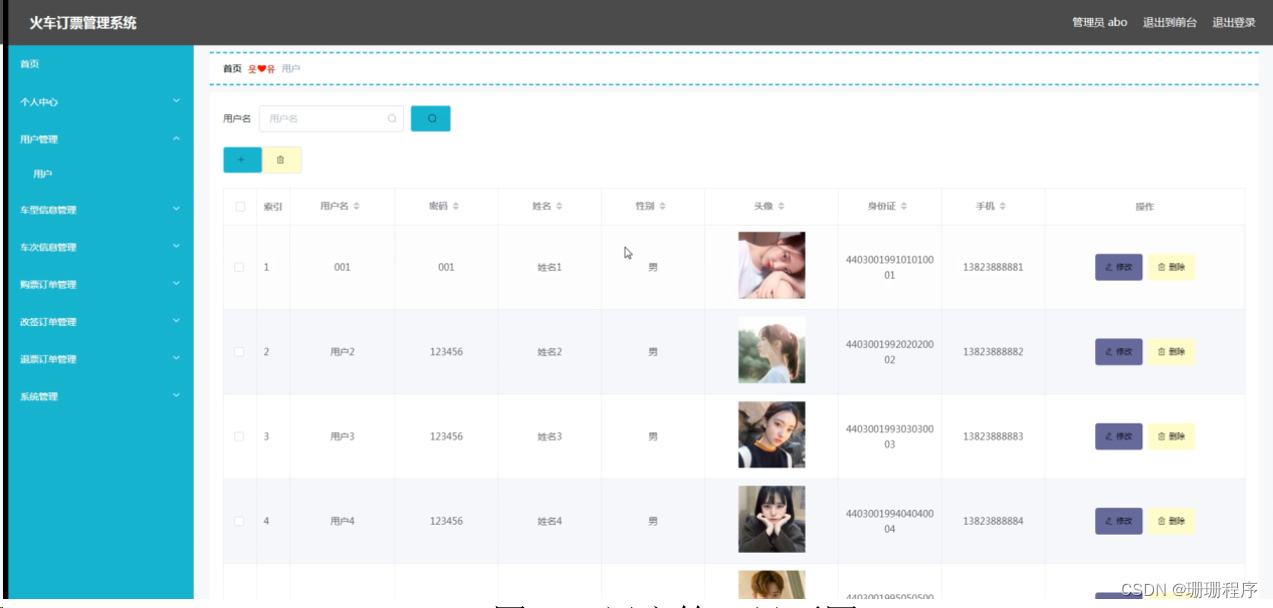This screenshot has height=608, width=1273.
Task: Sort by 身份证 column arrows
Action: 904,206
